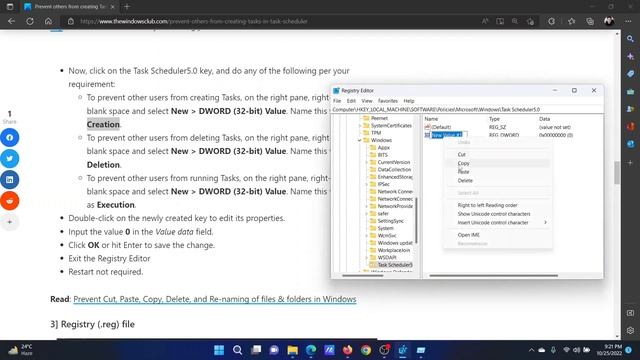Image resolution: width=640 pixels, height=360 pixels.
Task: Open Edge Settings and more ellipsis menu
Action: [x=628, y=21]
